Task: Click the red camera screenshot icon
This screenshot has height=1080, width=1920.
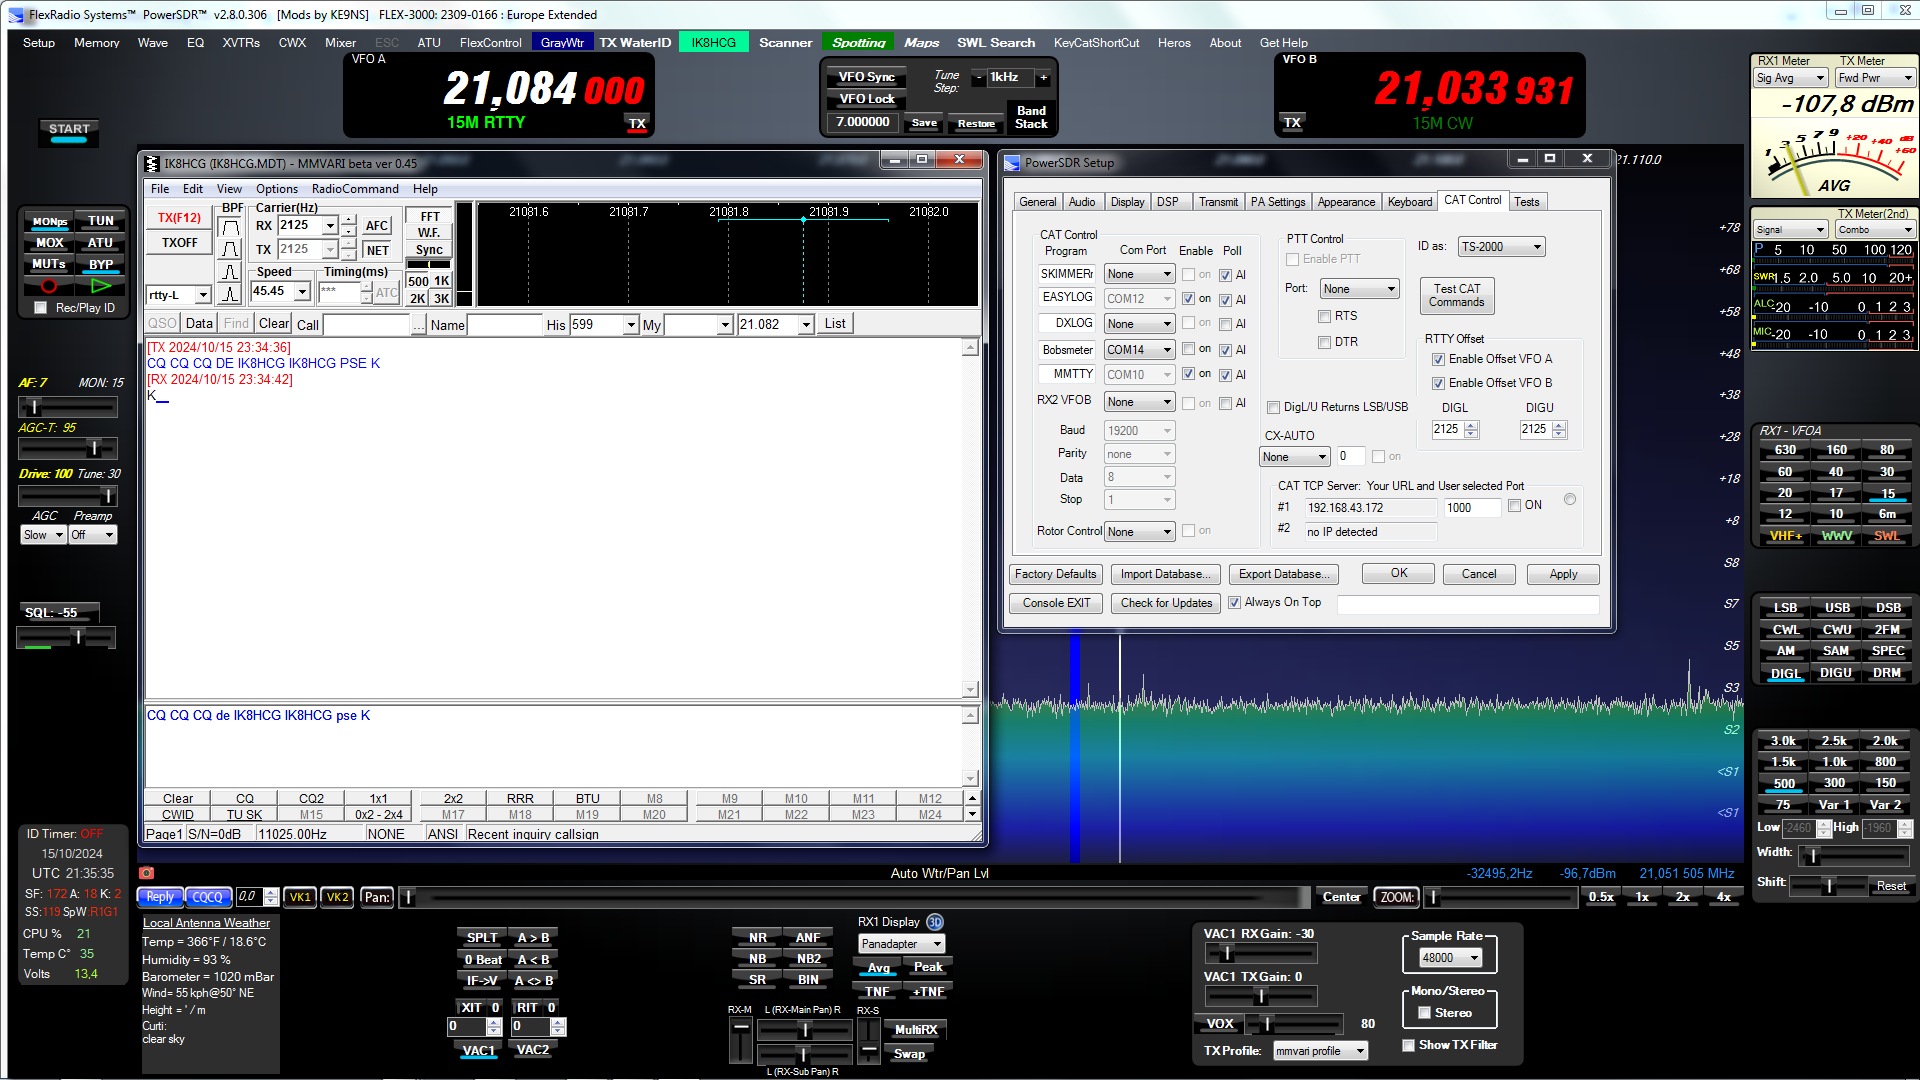Action: click(146, 873)
